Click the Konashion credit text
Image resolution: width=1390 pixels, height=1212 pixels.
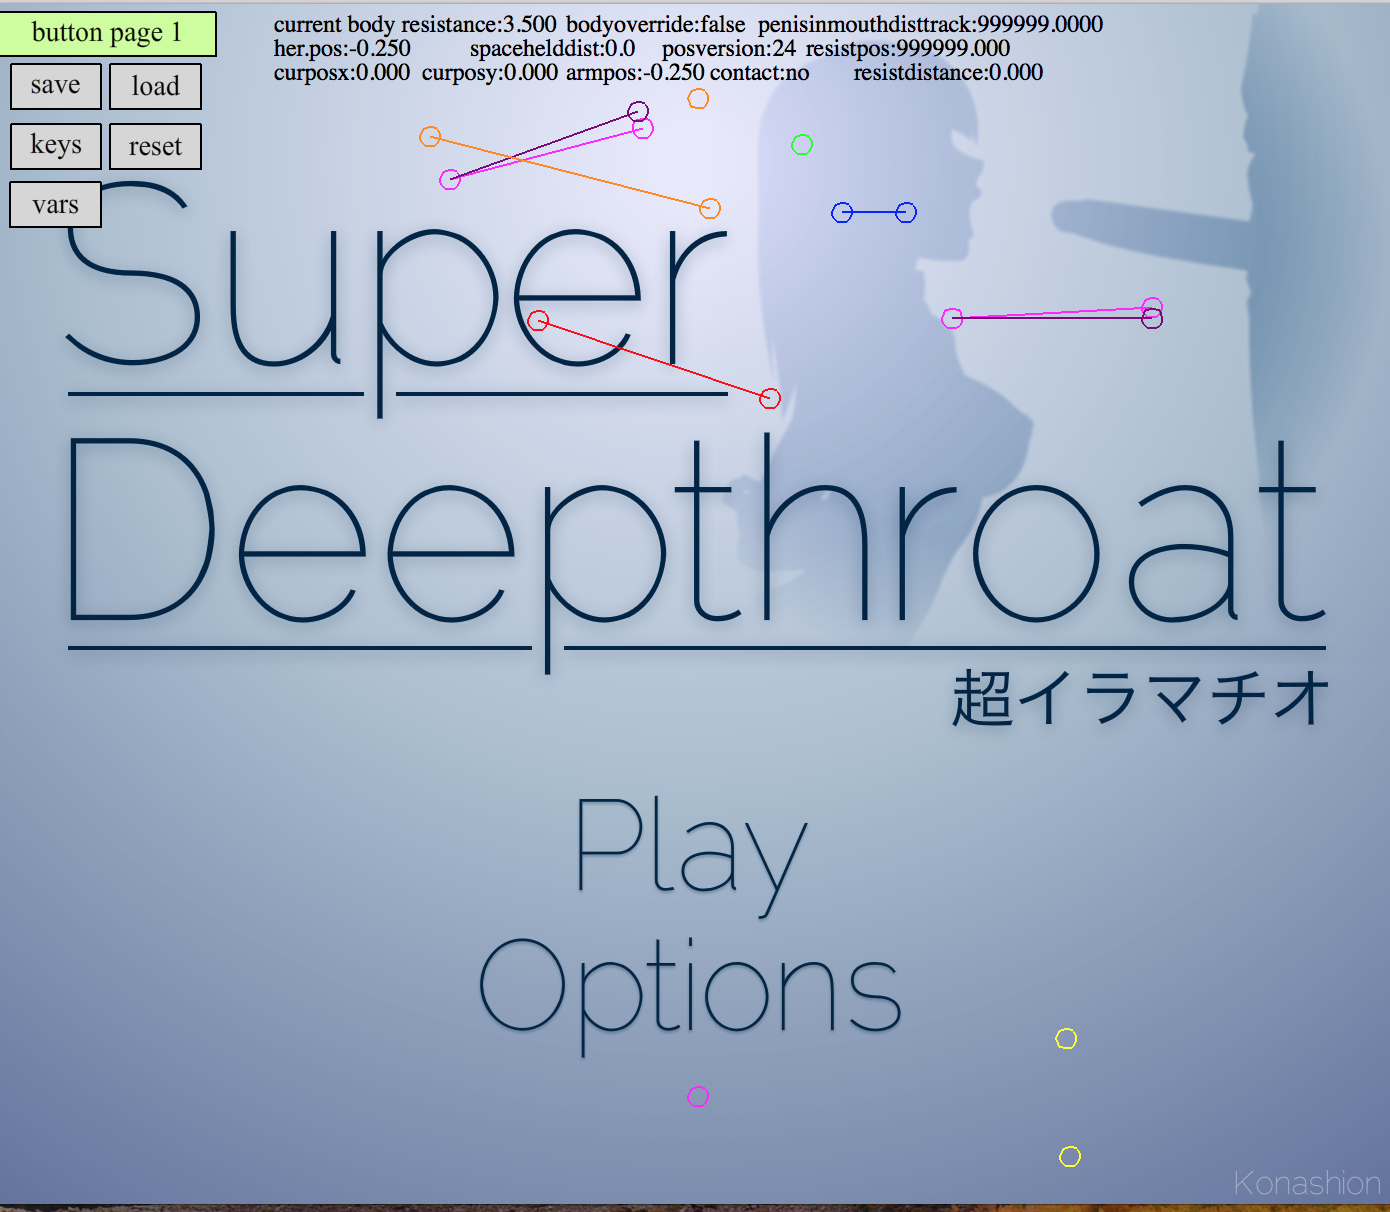click(1306, 1183)
